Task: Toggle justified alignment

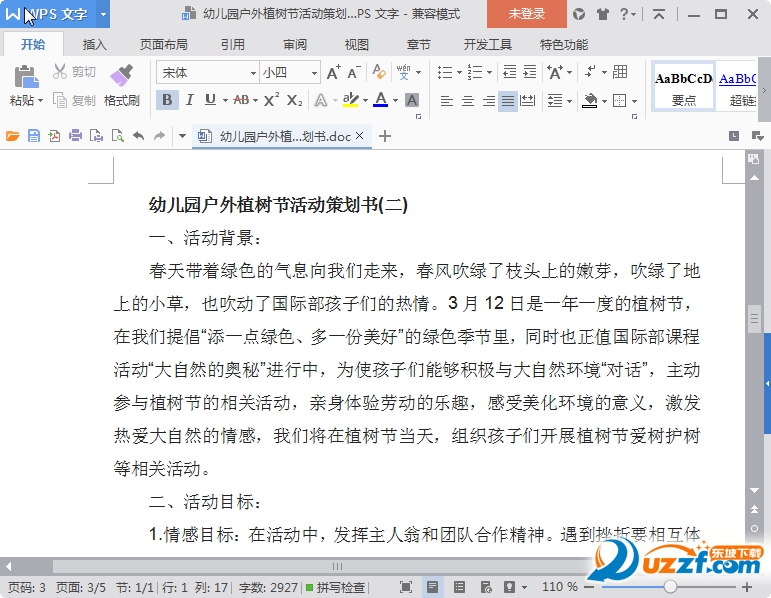Action: click(507, 101)
